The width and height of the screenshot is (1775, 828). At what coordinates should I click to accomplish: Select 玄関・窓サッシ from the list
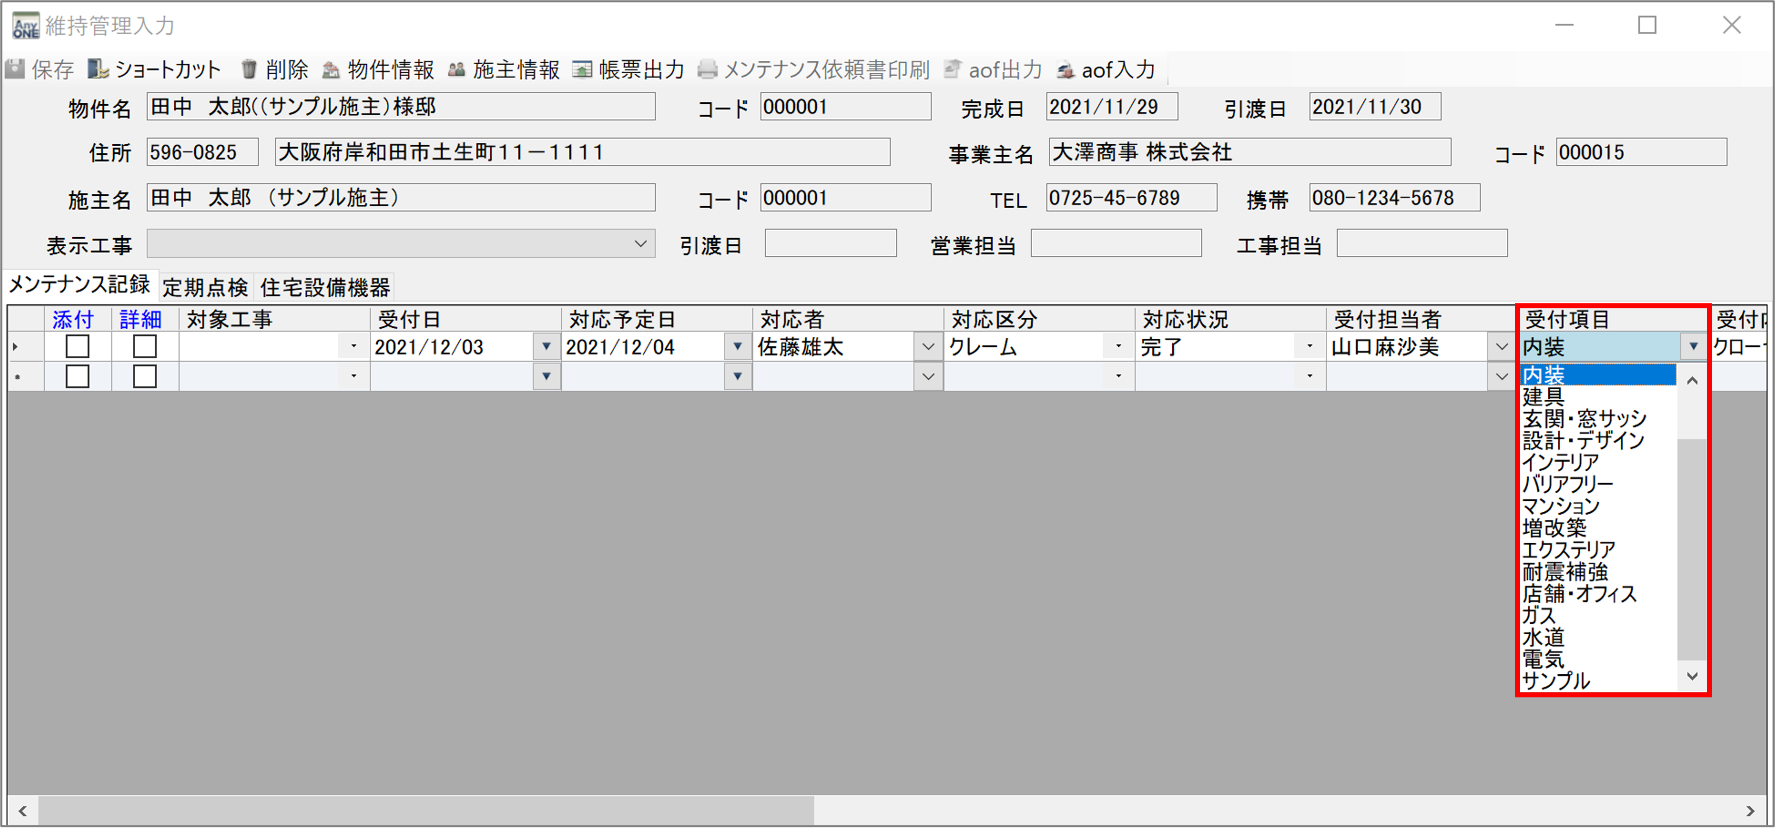pyautogui.click(x=1584, y=419)
